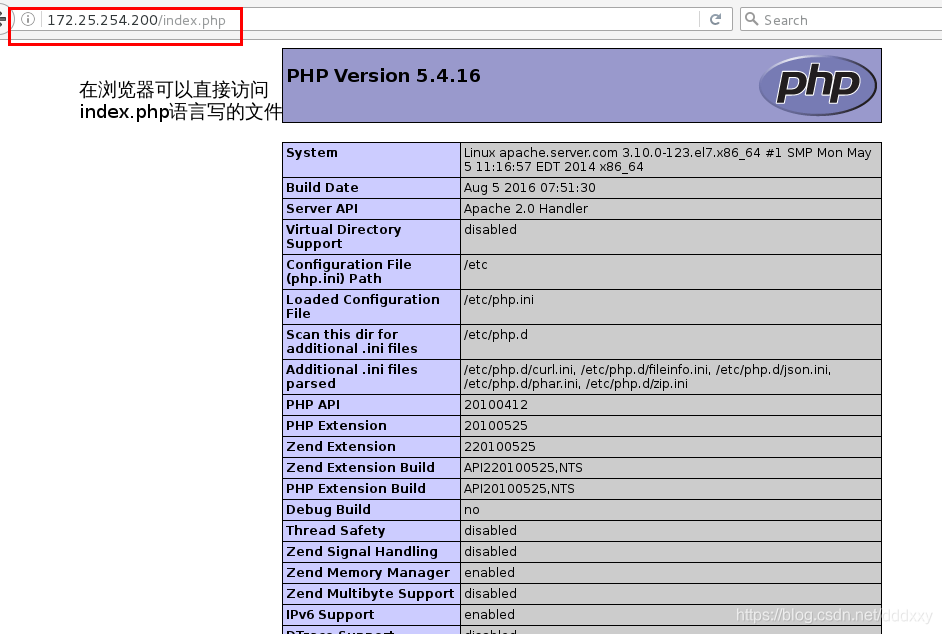Click Zend Memory Manager enabled value

pos(489,573)
